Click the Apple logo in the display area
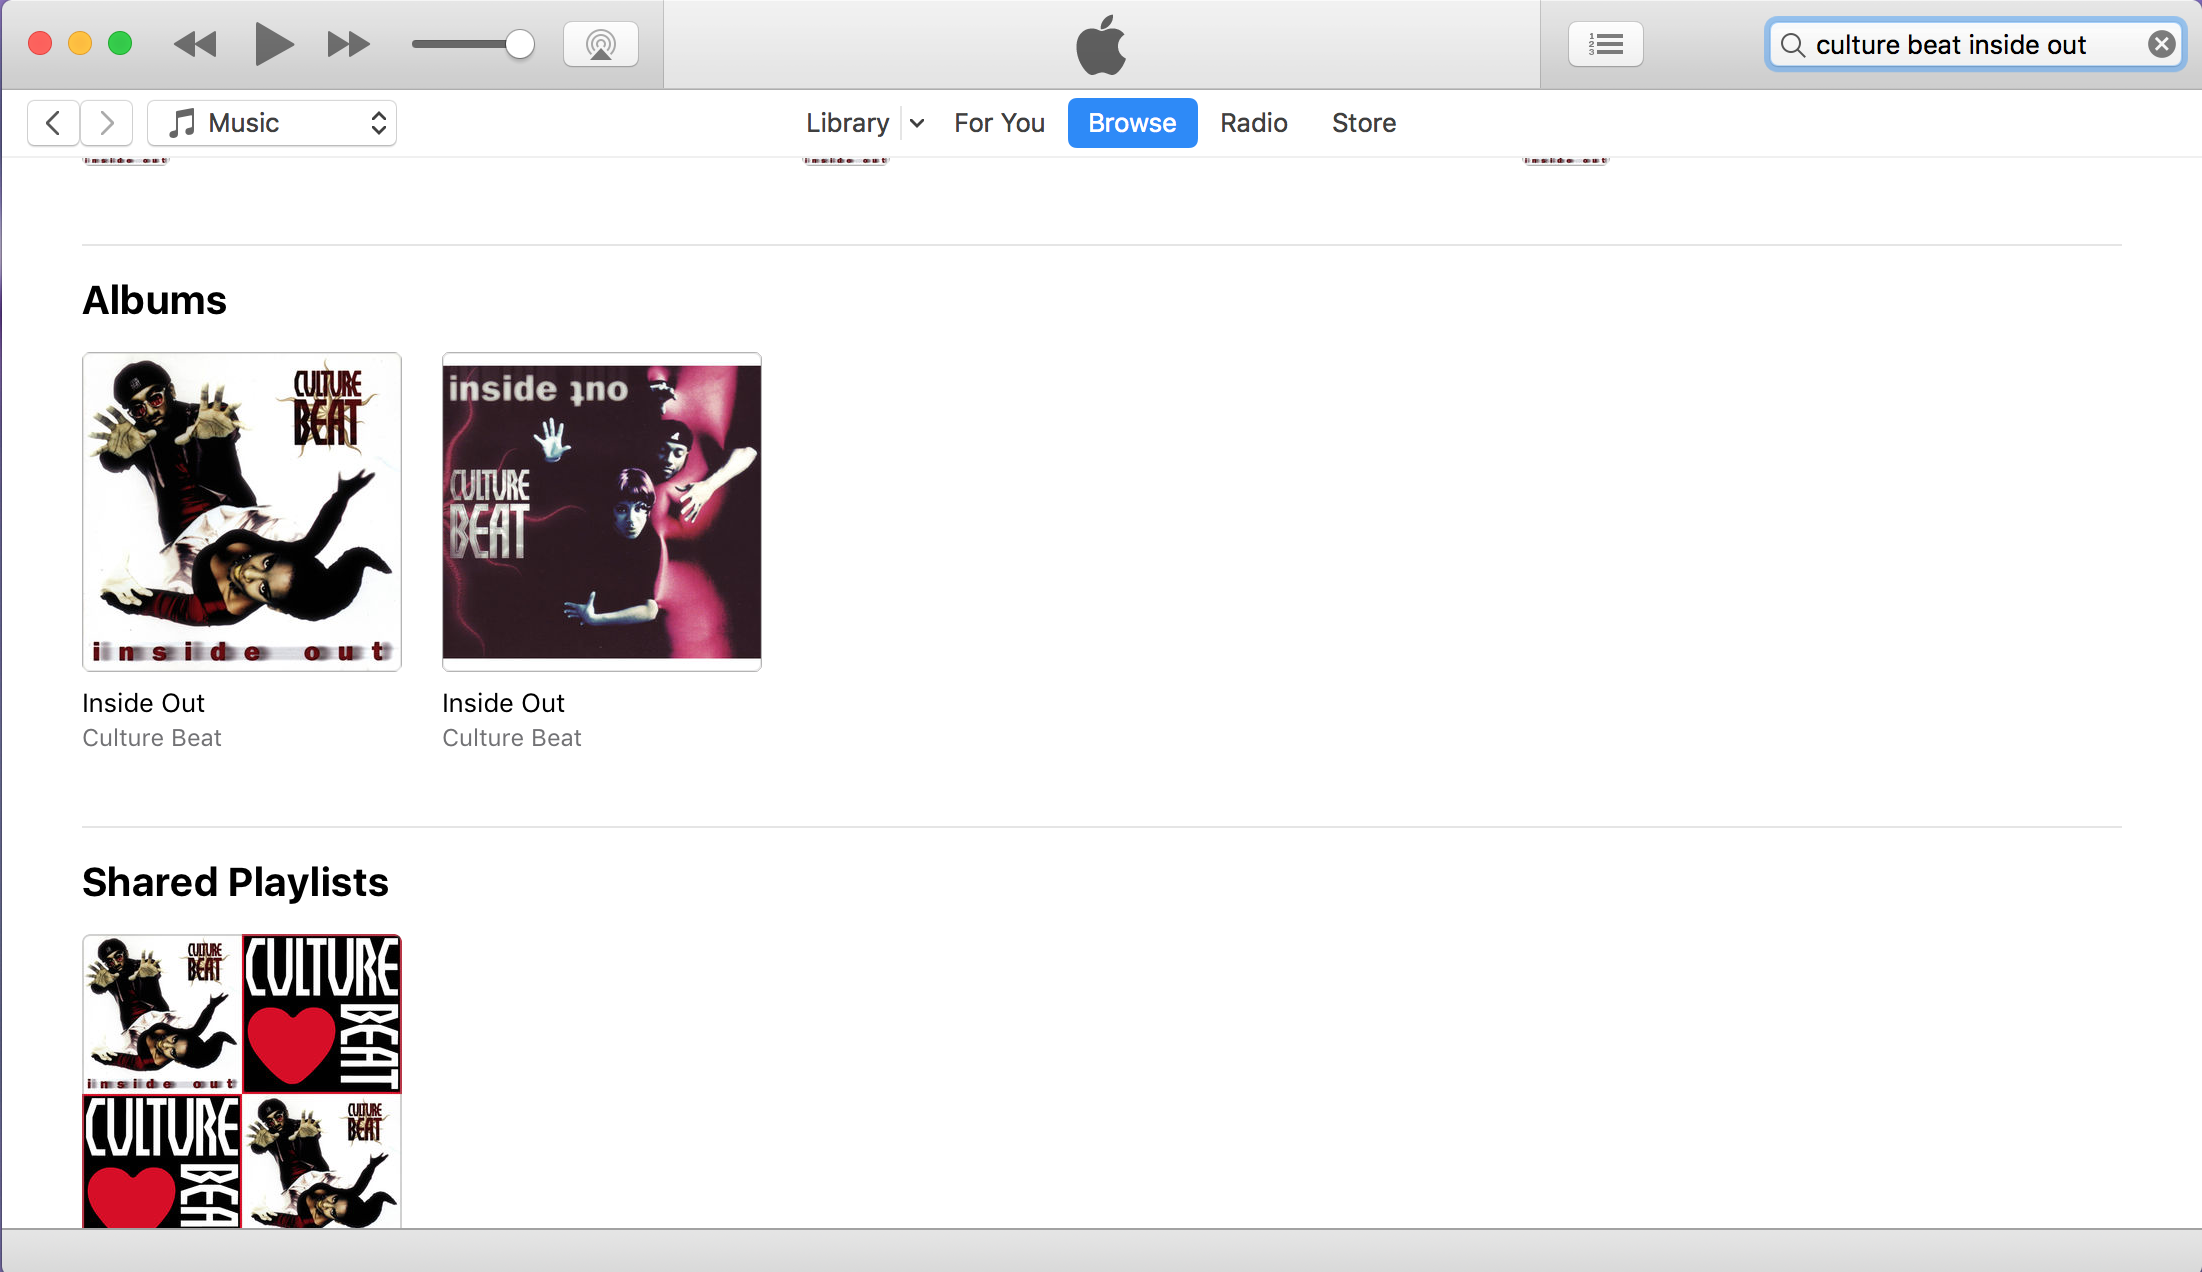Viewport: 2202px width, 1272px height. [x=1101, y=44]
